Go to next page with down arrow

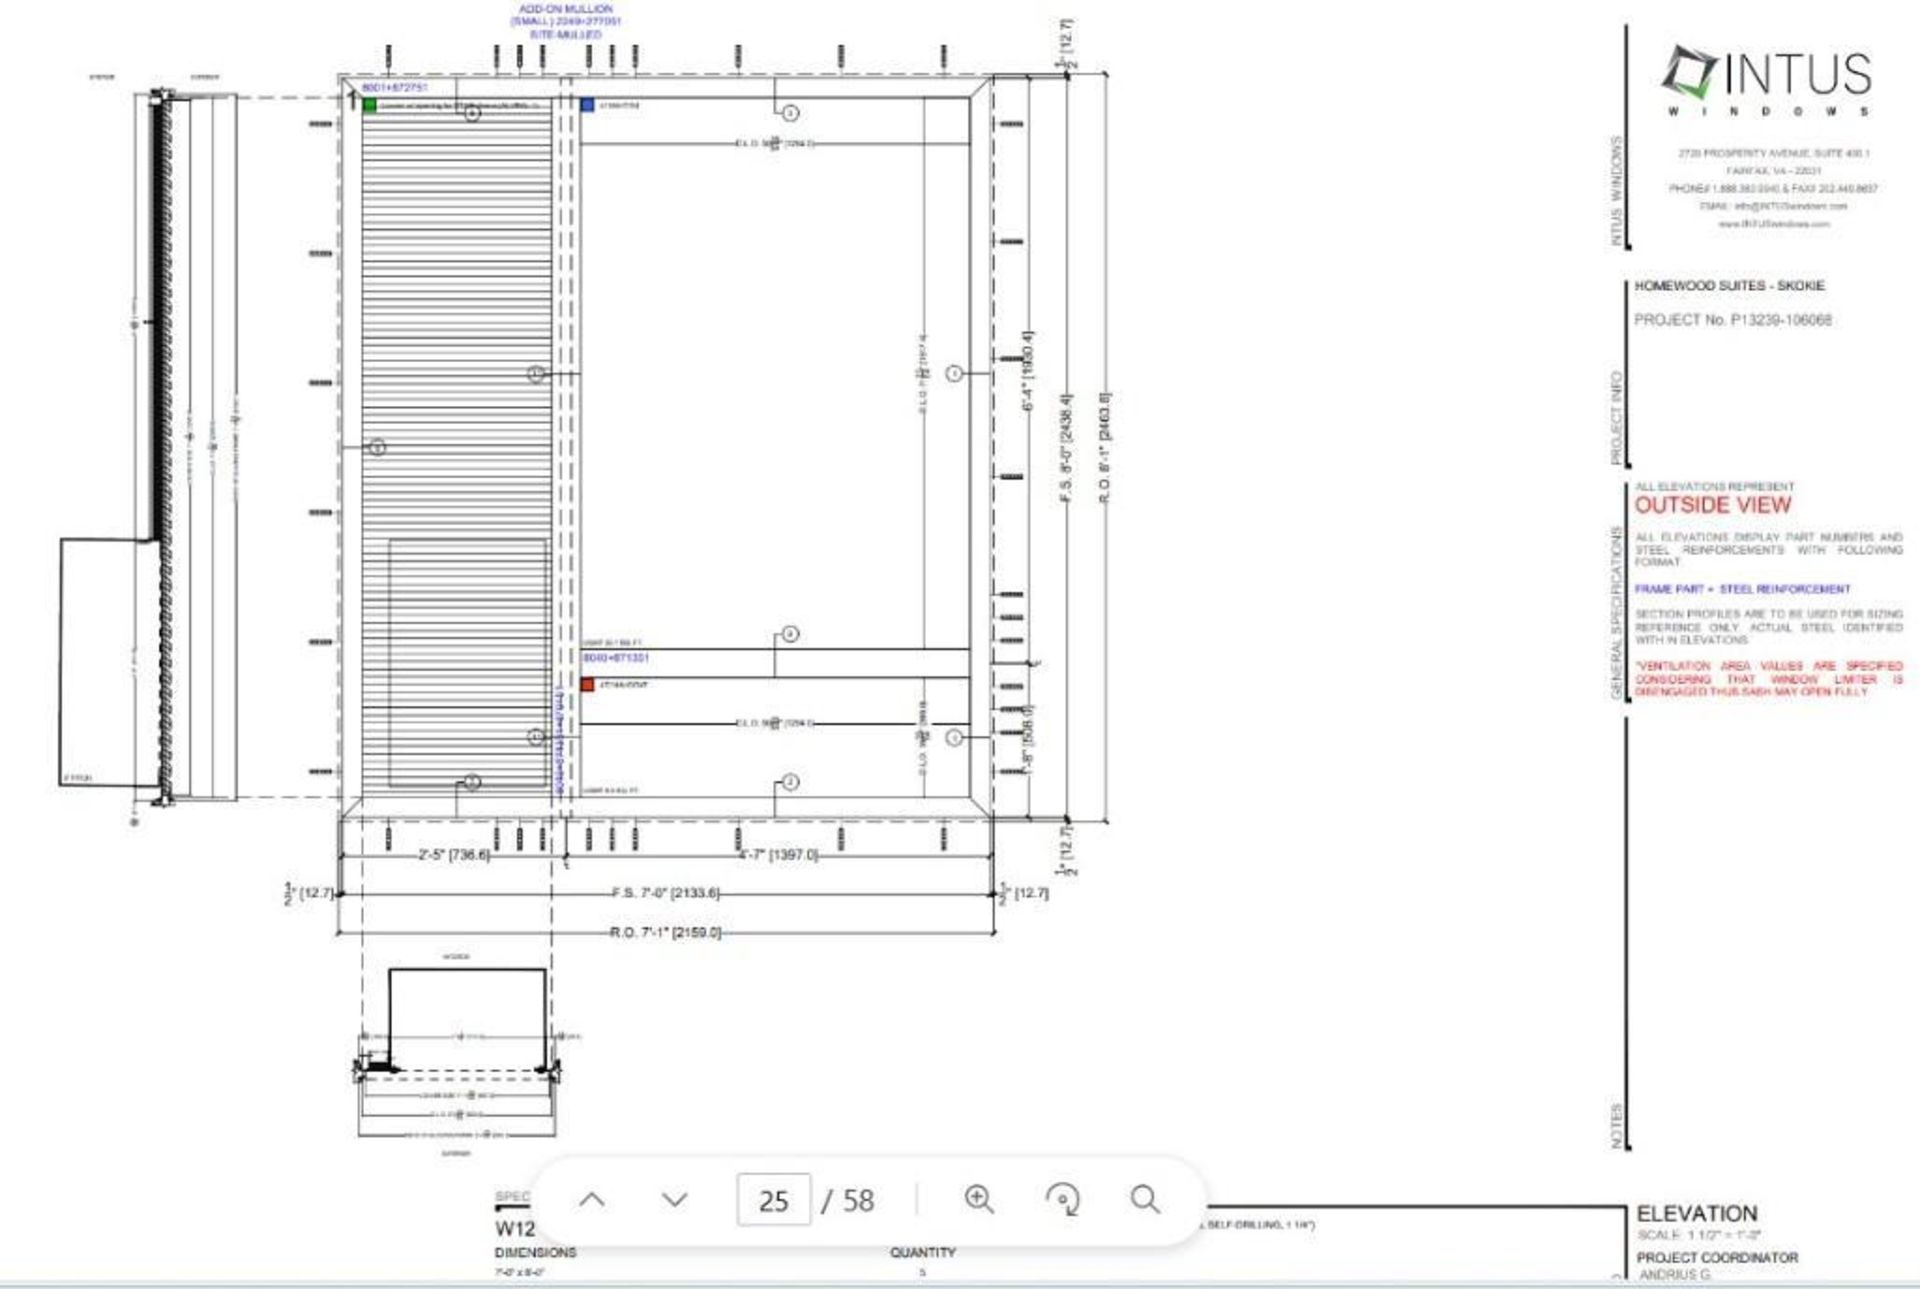coord(675,1200)
